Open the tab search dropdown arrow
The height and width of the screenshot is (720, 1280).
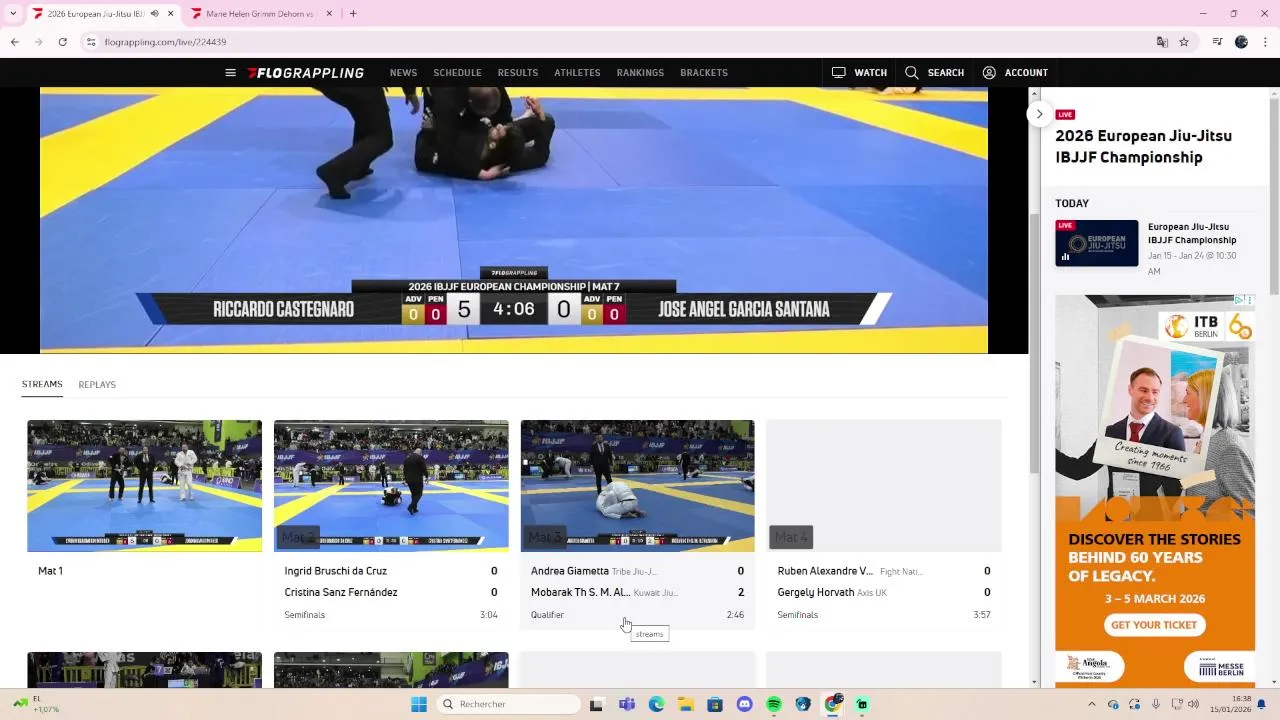(13, 14)
